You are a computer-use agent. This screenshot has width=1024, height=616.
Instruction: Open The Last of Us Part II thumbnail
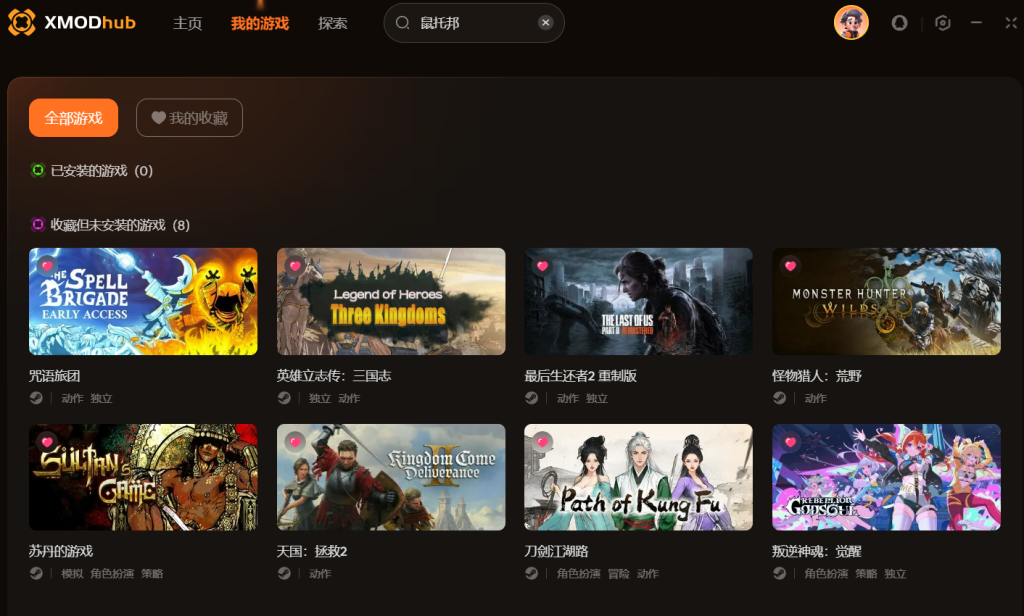639,301
